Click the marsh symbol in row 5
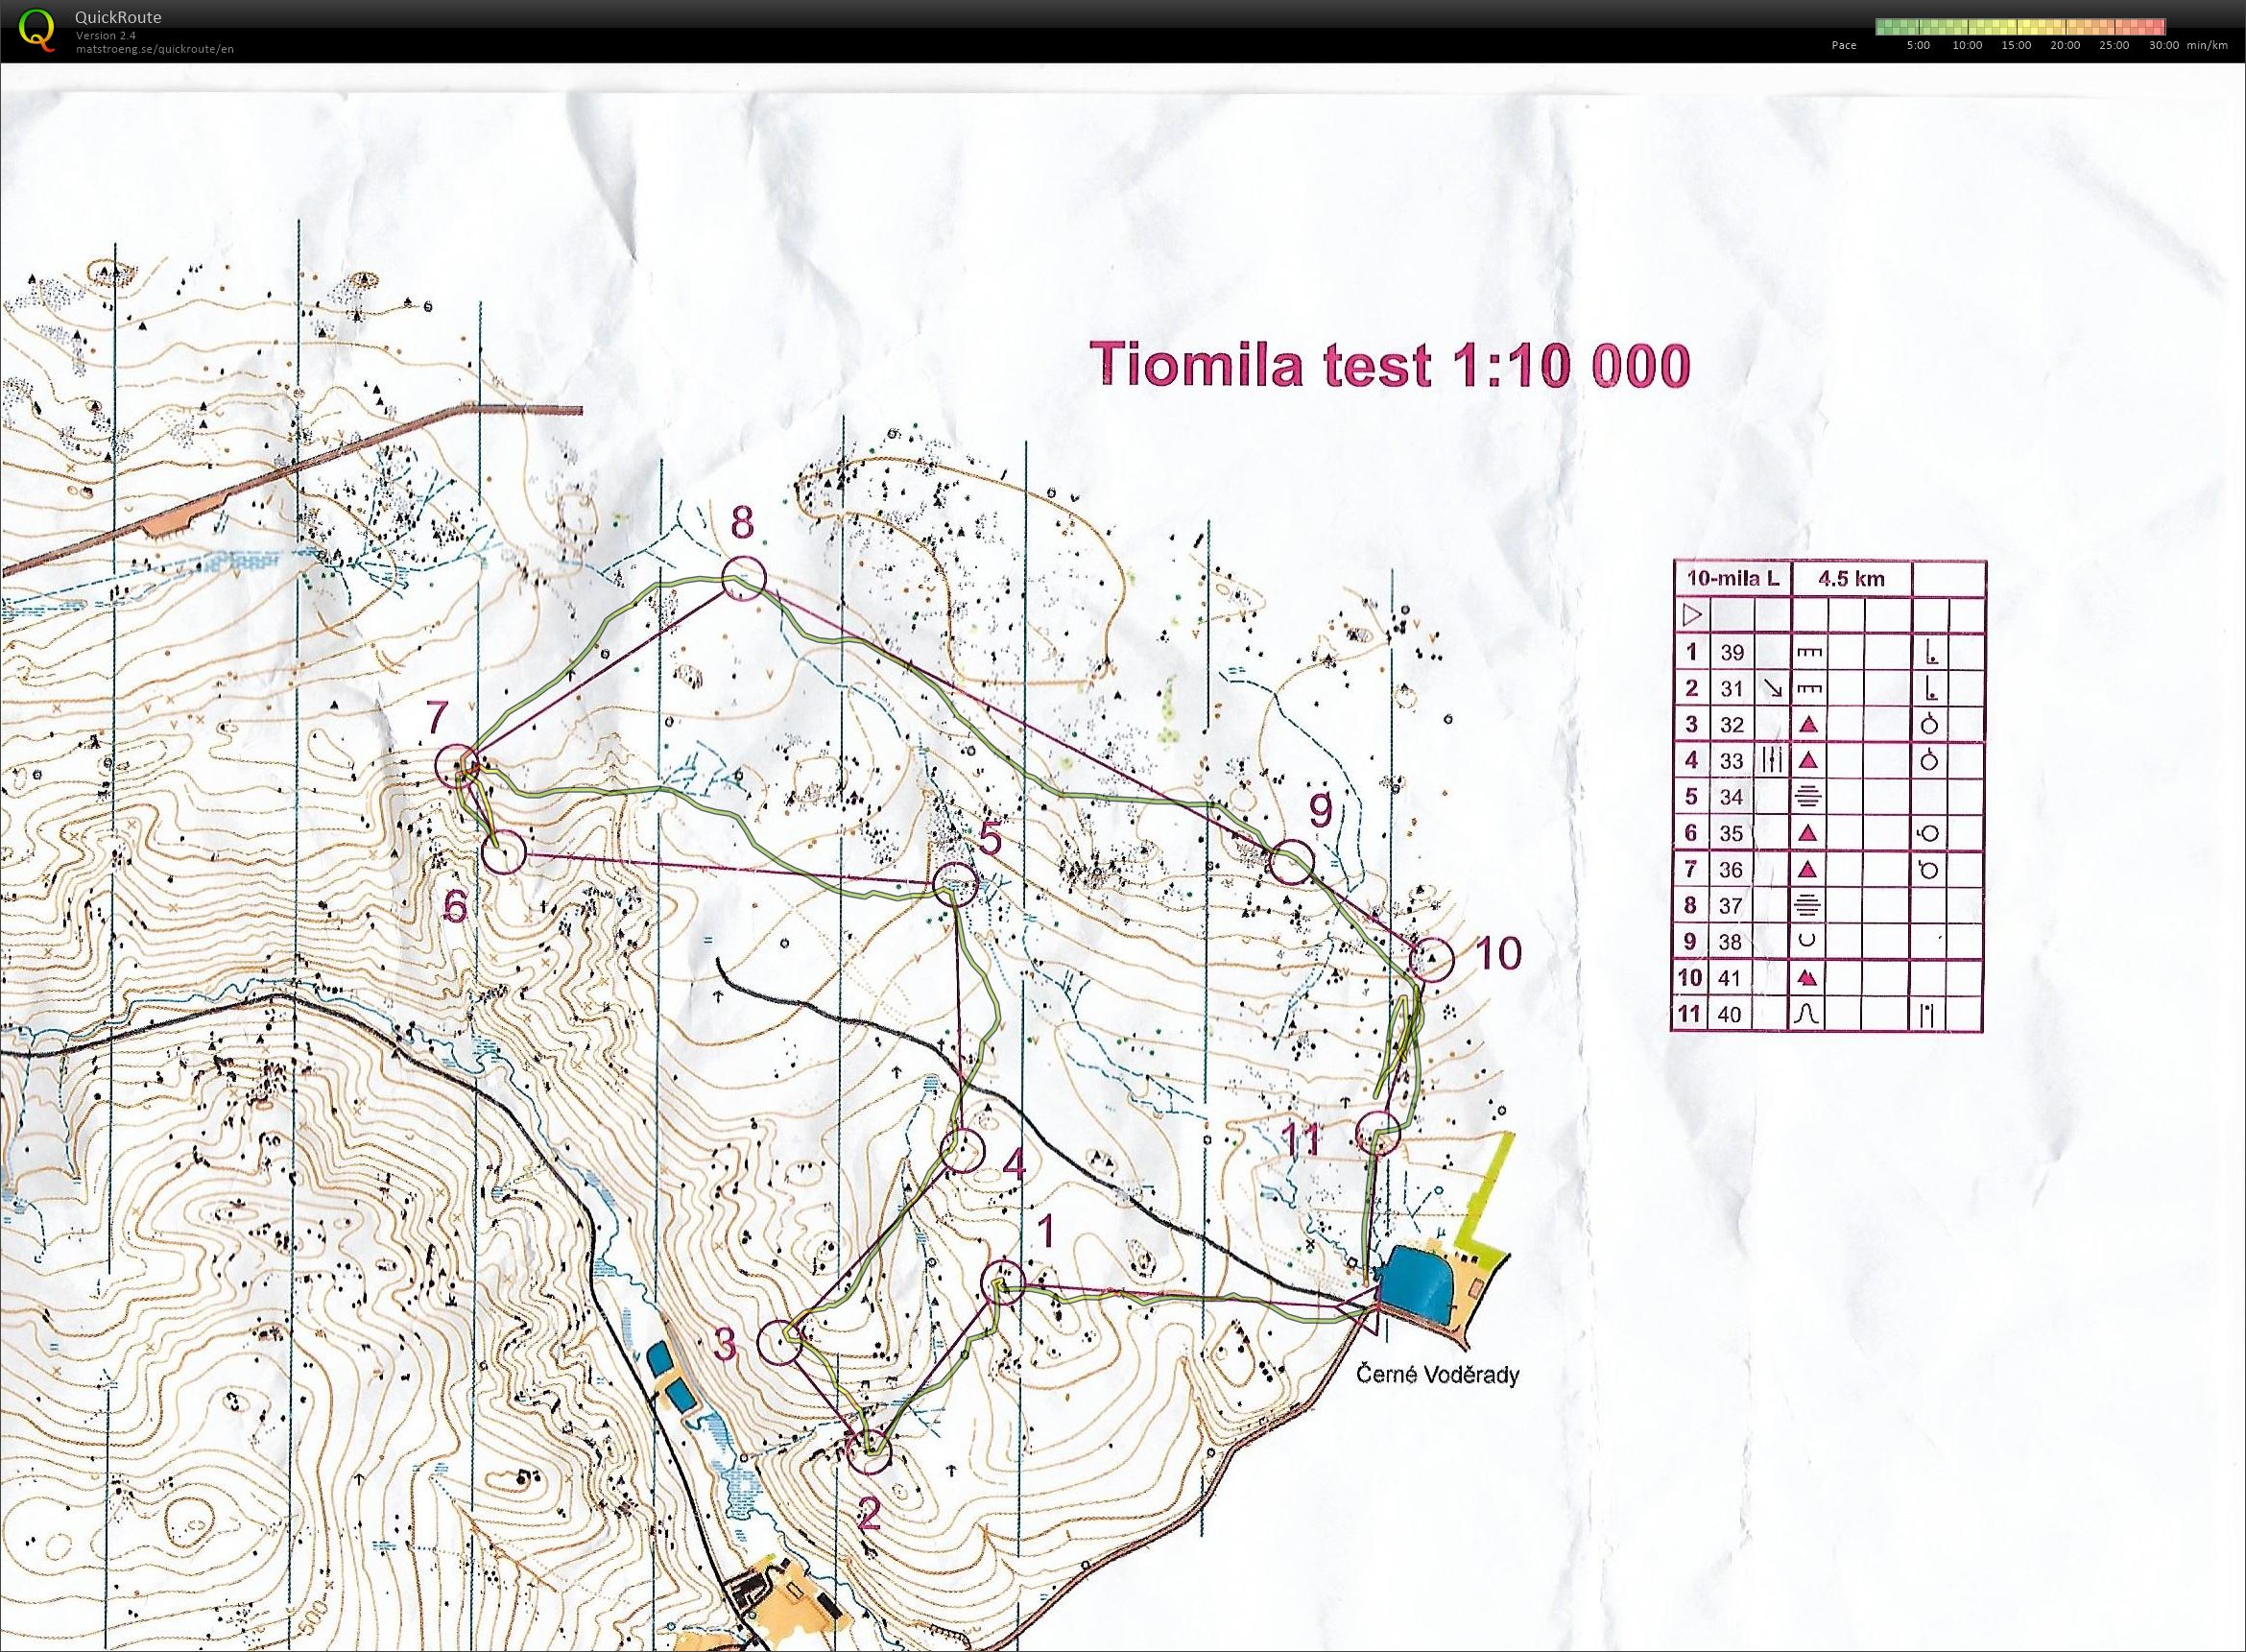Screen dimensions: 2246x1652 tap(1810, 796)
